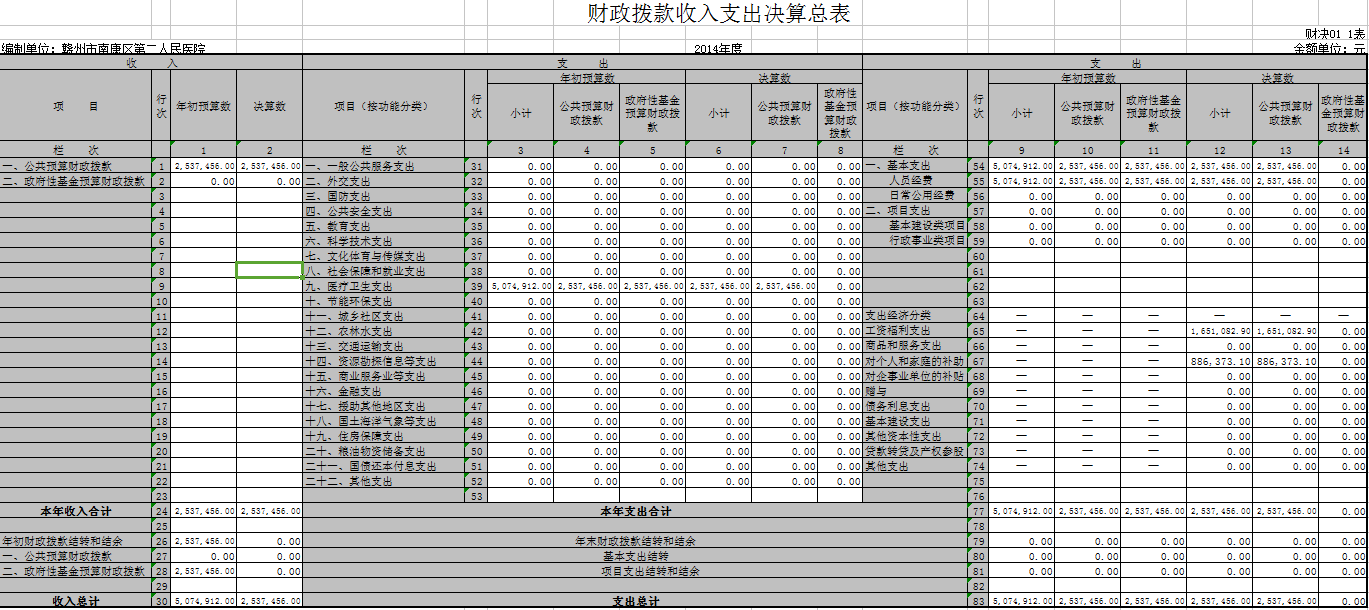
Task: Click the 十四、资源勘探信息等支出 cell
Action: tap(384, 362)
